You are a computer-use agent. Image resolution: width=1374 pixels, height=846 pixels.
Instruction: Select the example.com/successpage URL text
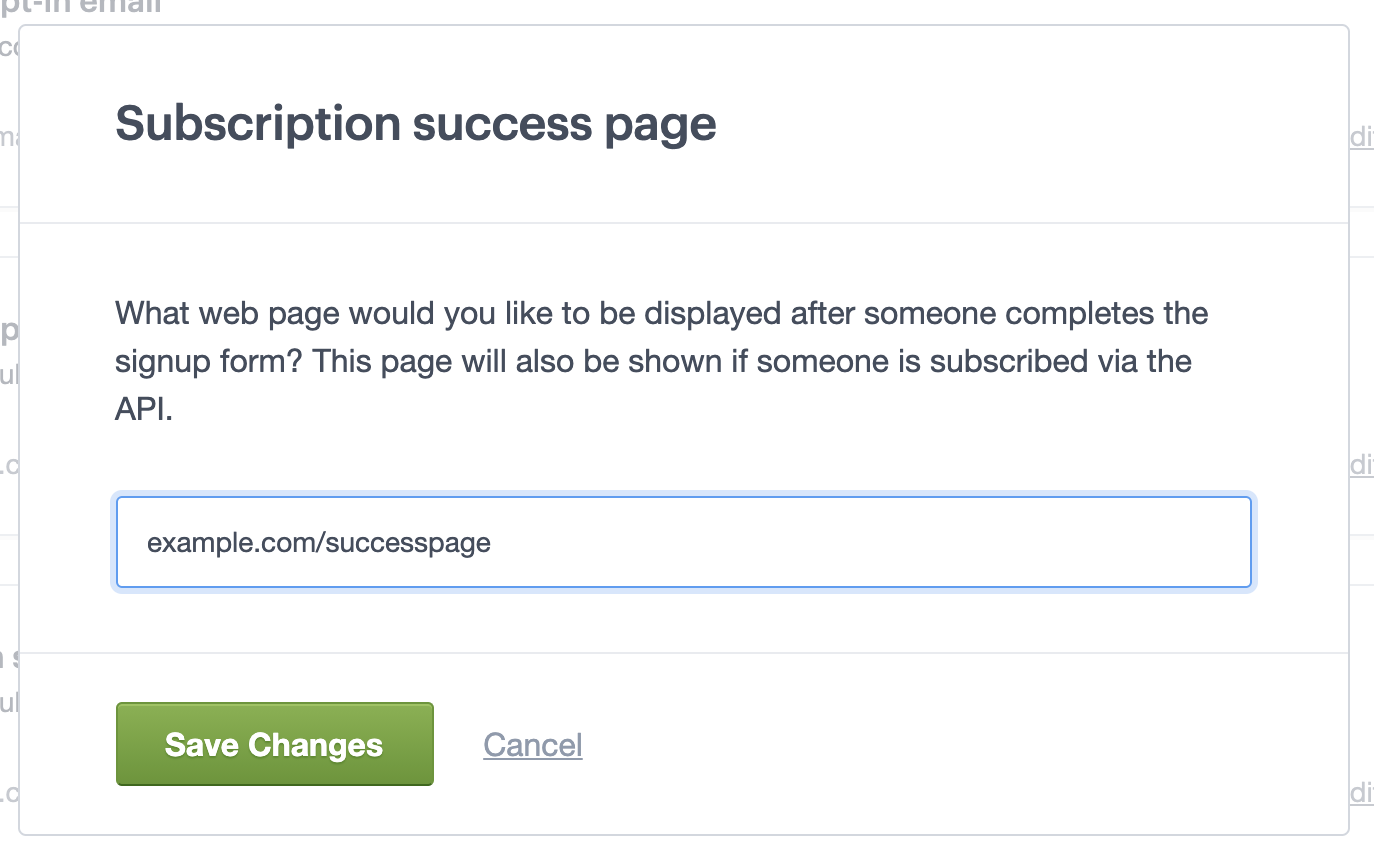[318, 542]
